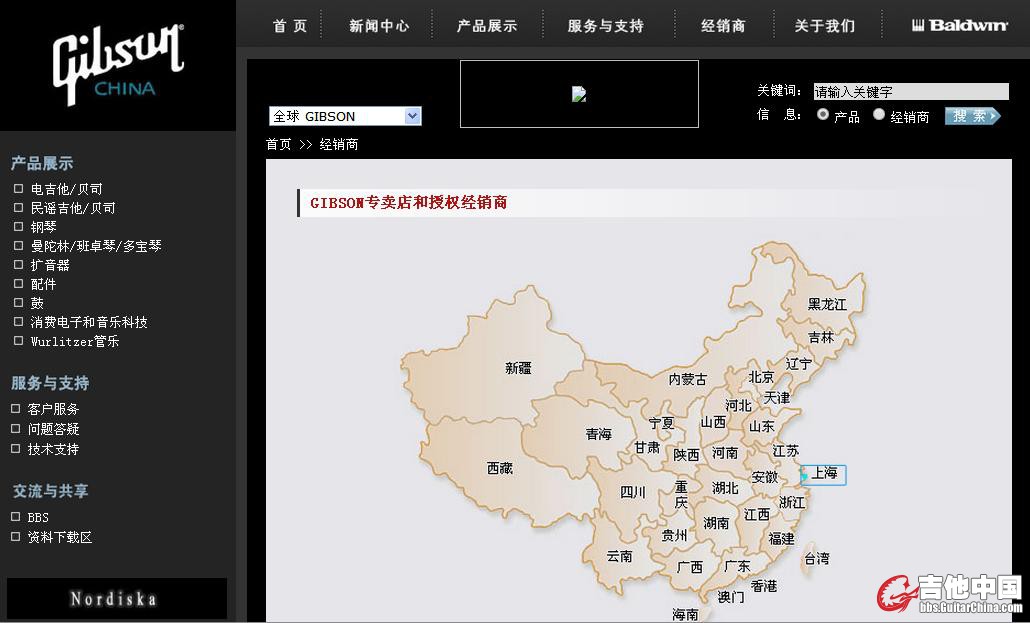Open the BBS link
The image size is (1030, 623).
(38, 518)
